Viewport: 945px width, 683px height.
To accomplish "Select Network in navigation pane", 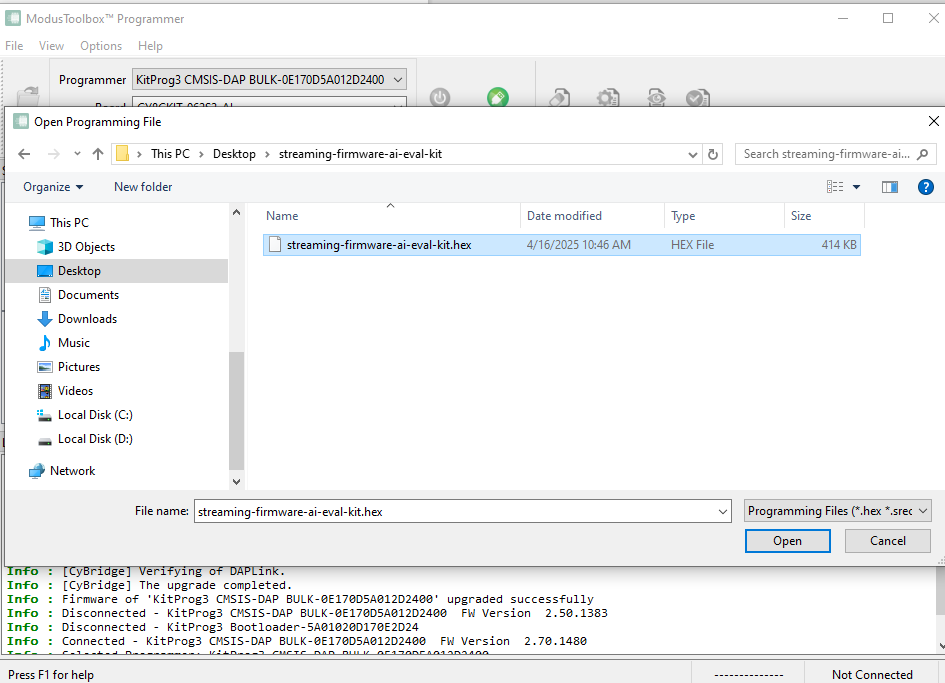I will (x=72, y=471).
